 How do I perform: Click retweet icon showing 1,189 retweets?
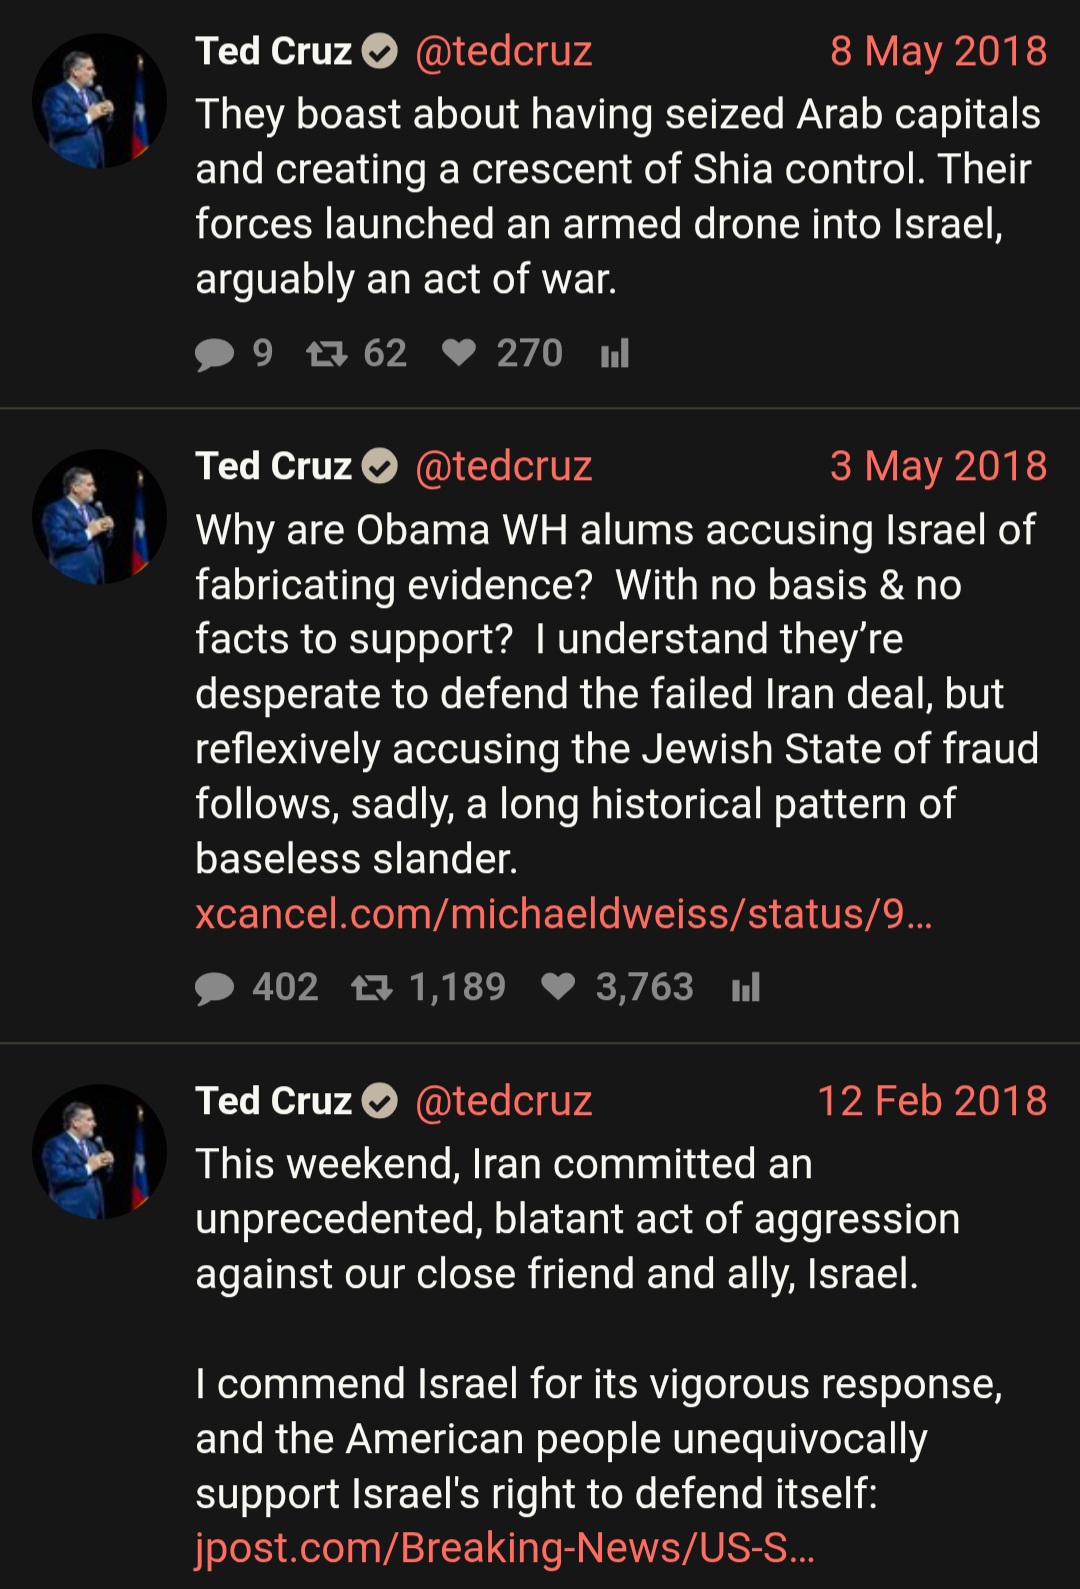[x=372, y=988]
